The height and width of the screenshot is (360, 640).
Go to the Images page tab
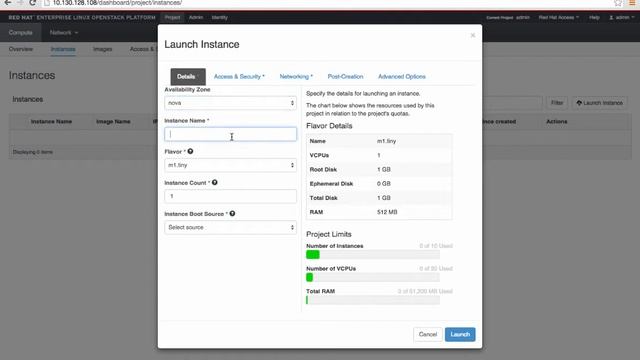102,49
